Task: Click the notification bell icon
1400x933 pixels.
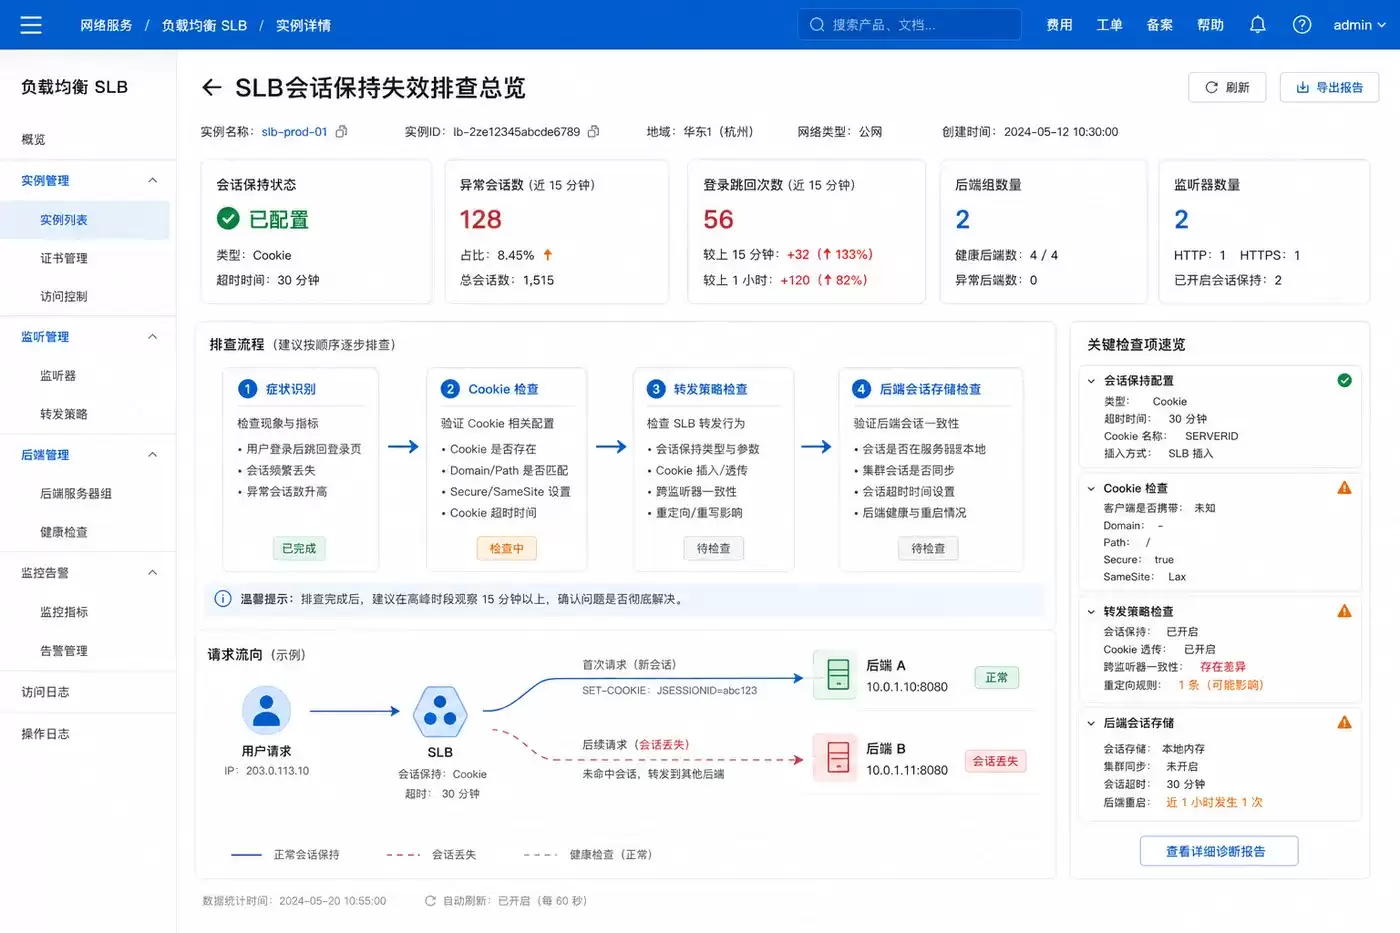Action: pos(1258,25)
